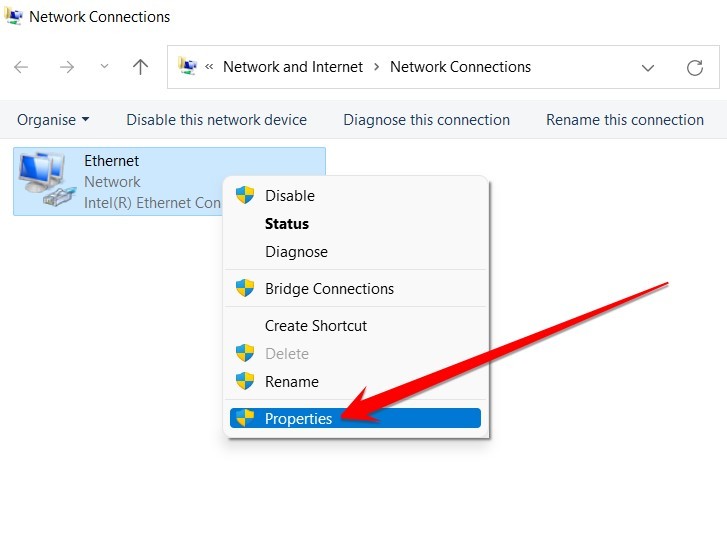Click Network and Internet breadcrumb

(293, 67)
